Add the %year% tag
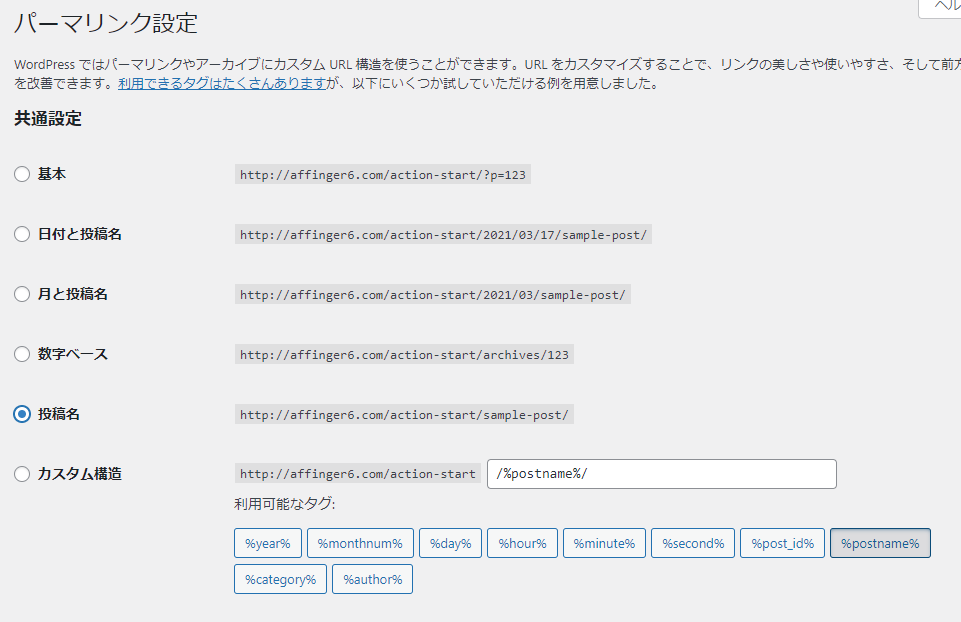This screenshot has width=961, height=622. [268, 543]
